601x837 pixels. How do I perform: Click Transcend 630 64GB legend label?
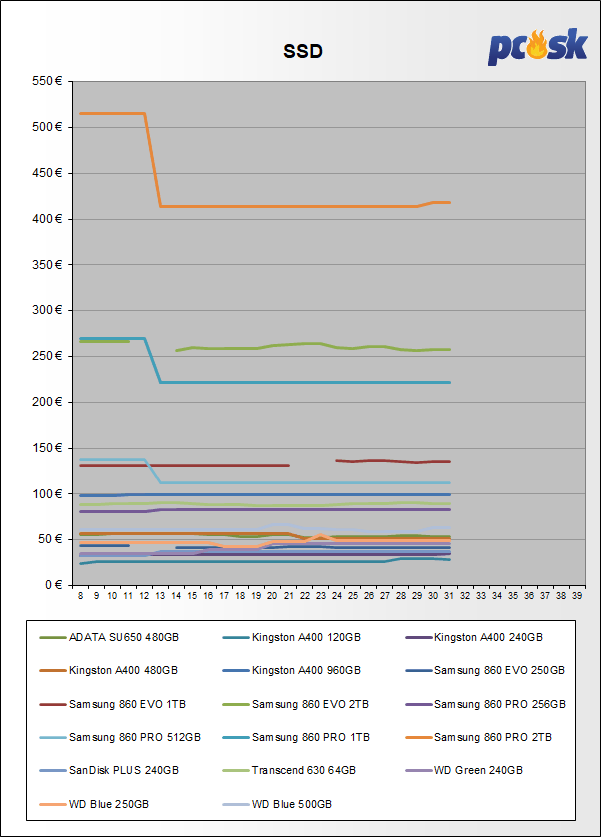pos(302,771)
